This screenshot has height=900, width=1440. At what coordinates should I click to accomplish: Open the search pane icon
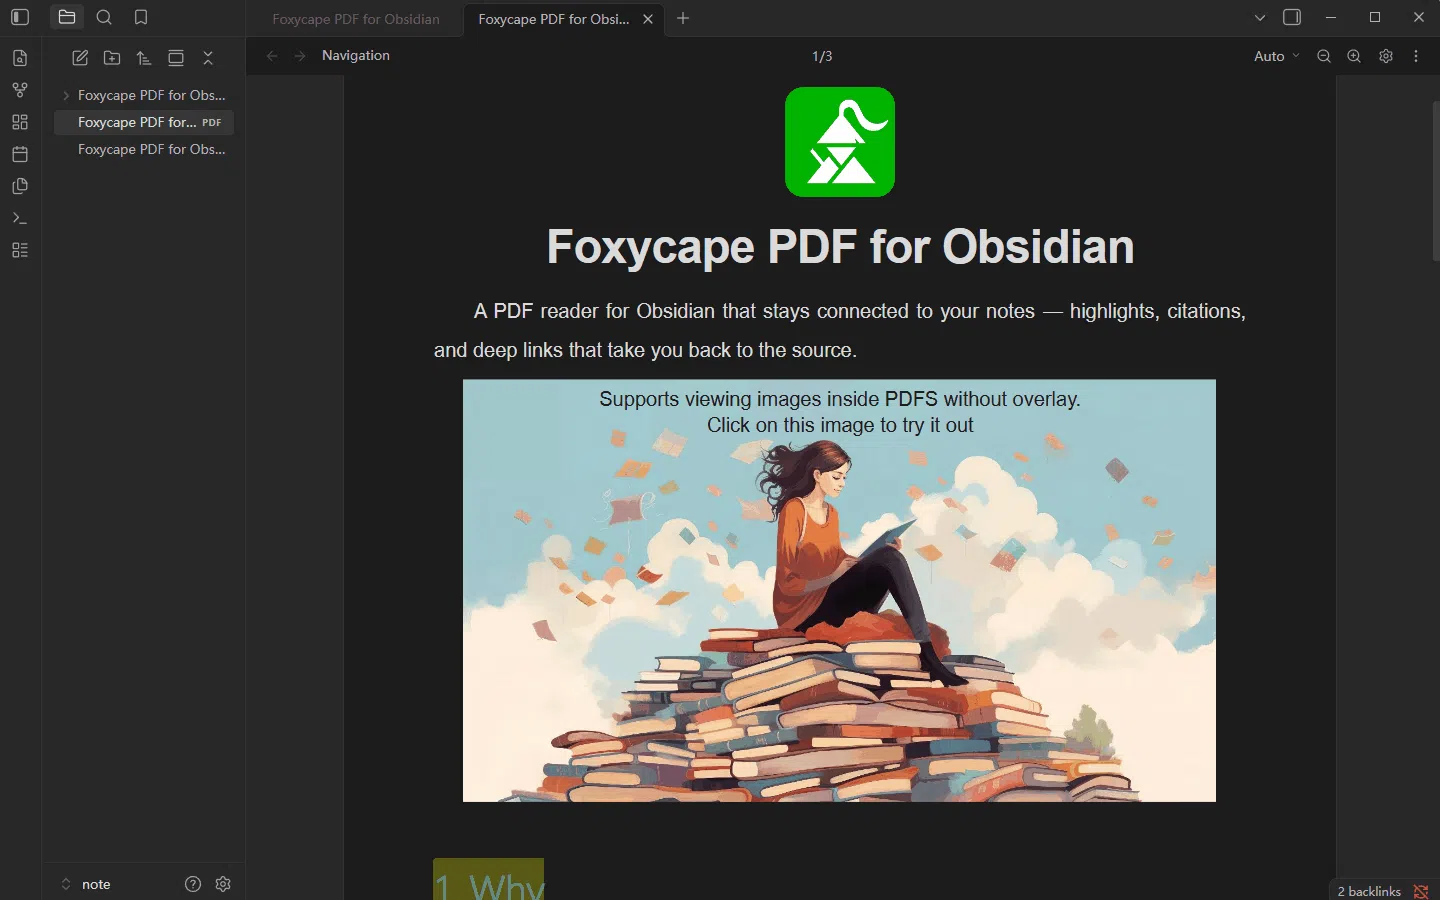pos(104,17)
